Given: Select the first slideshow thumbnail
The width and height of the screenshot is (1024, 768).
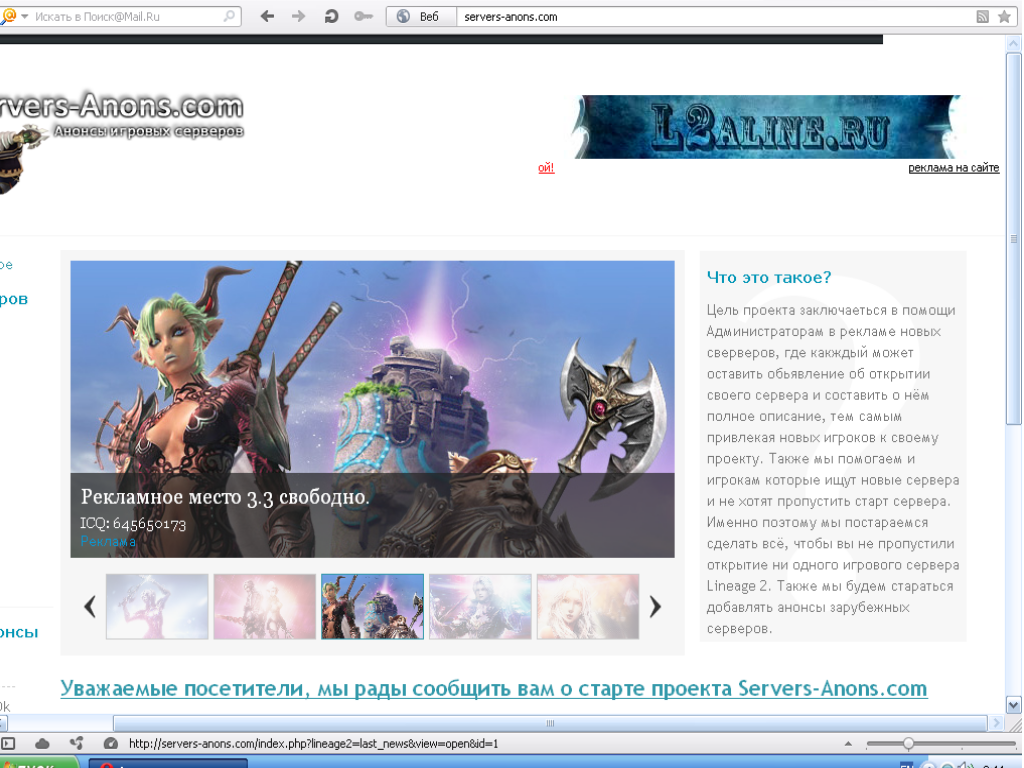Looking at the screenshot, I should 157,607.
